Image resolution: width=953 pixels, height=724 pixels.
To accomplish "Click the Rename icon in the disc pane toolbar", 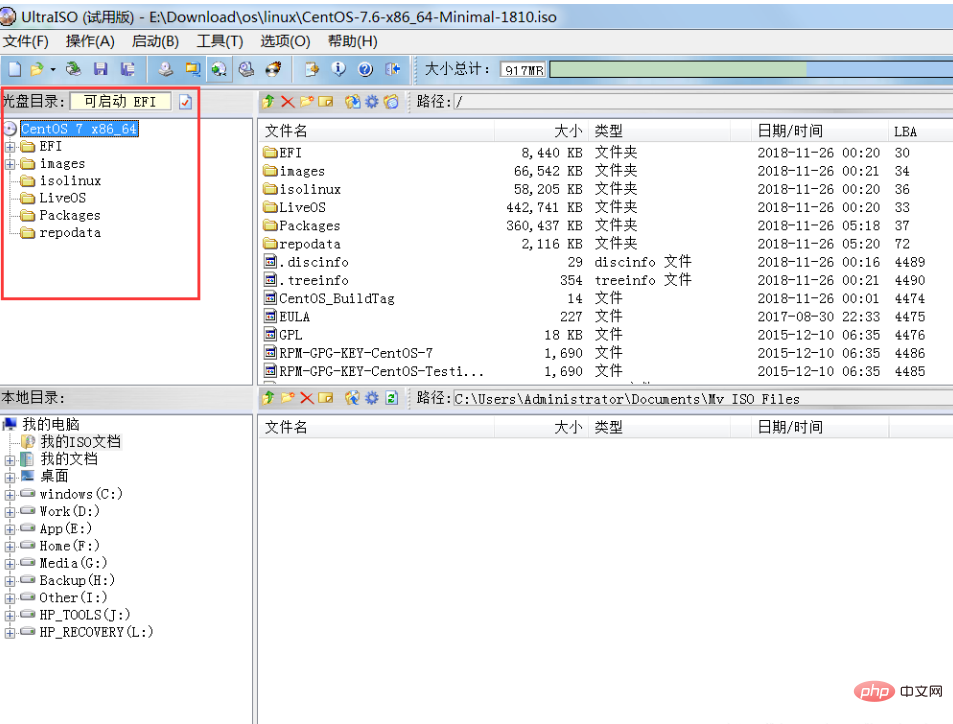I will (326, 102).
